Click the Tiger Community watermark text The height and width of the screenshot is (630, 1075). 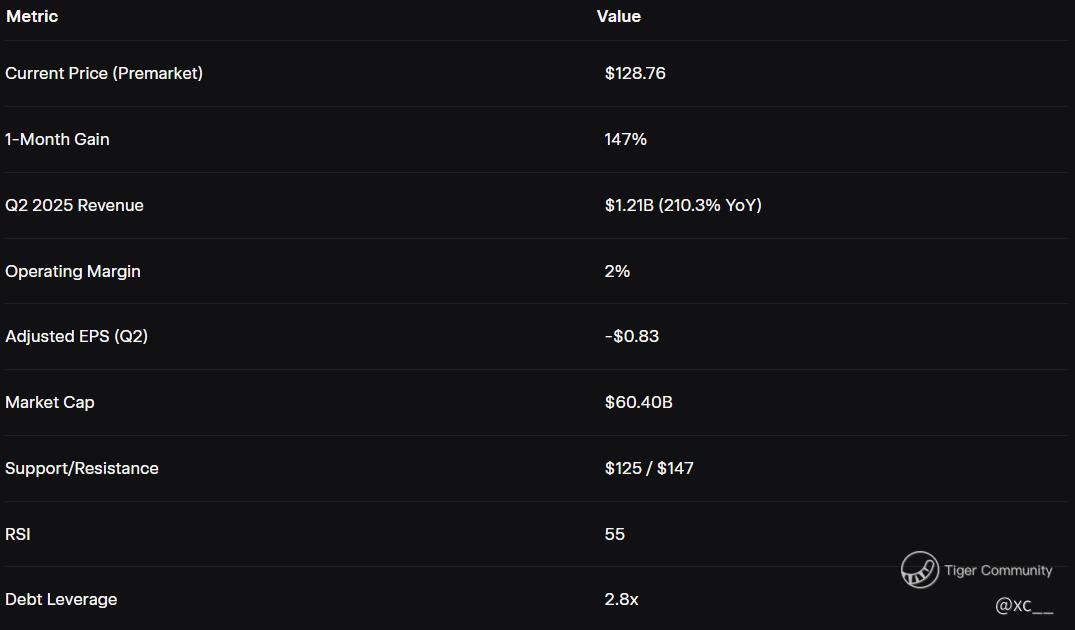point(998,571)
